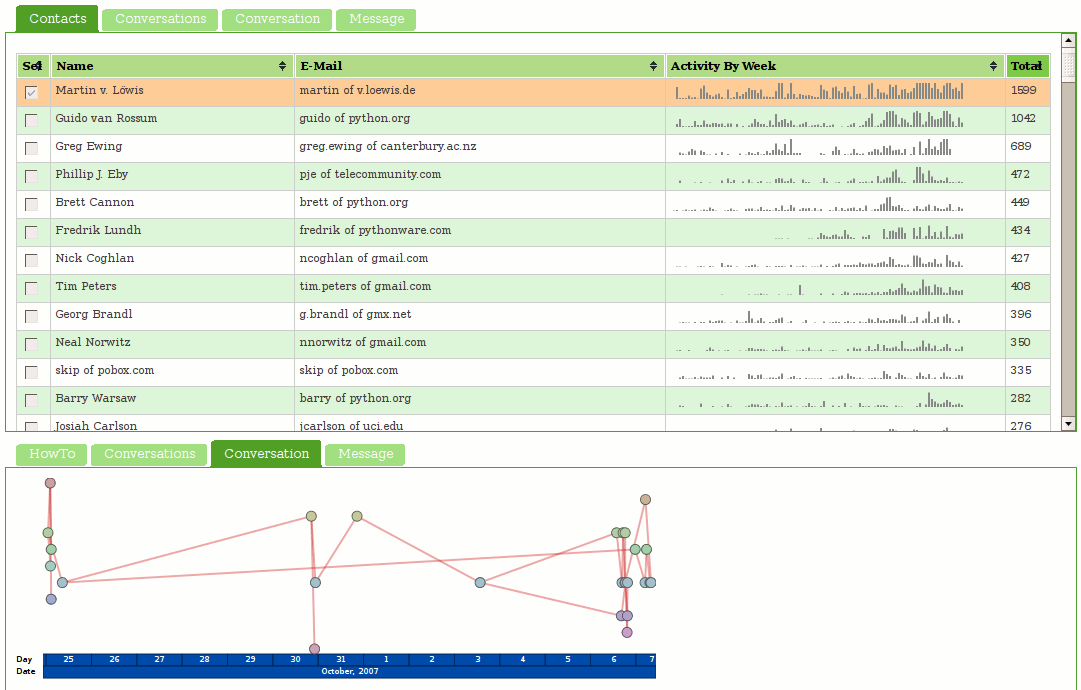Tick the Tim Peters checkbox
The image size is (1081, 690).
31,288
